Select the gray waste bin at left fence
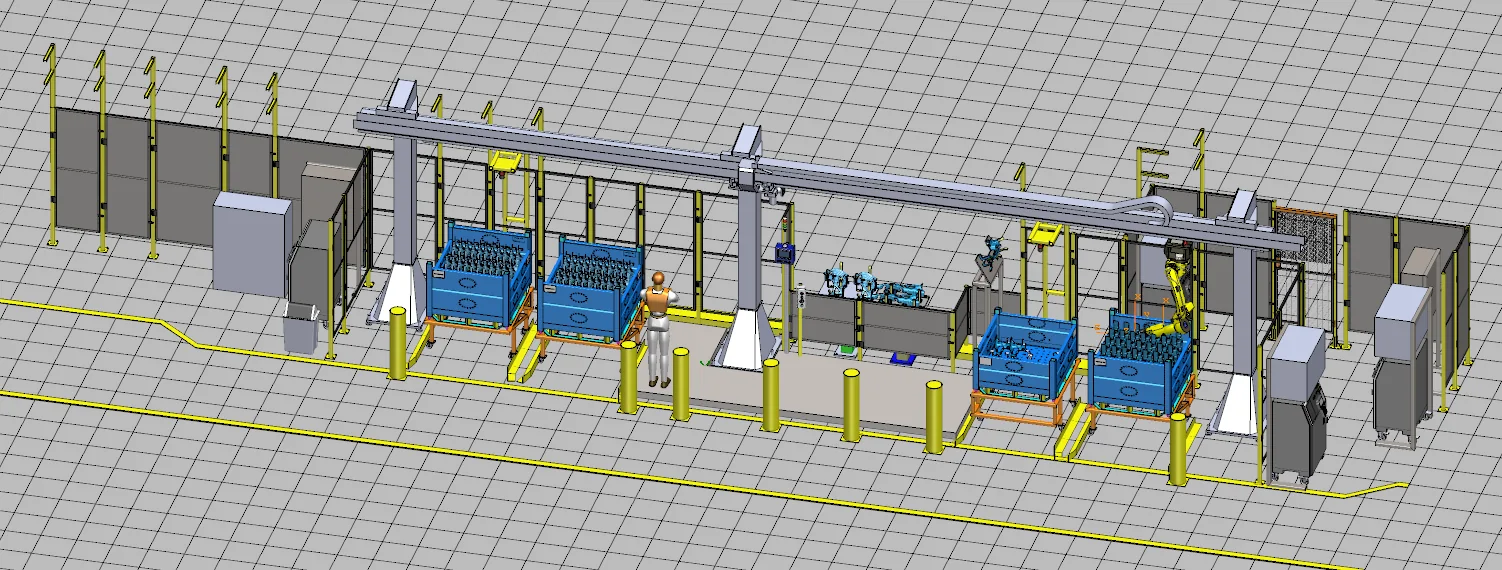The width and height of the screenshot is (1502, 570). 300,328
